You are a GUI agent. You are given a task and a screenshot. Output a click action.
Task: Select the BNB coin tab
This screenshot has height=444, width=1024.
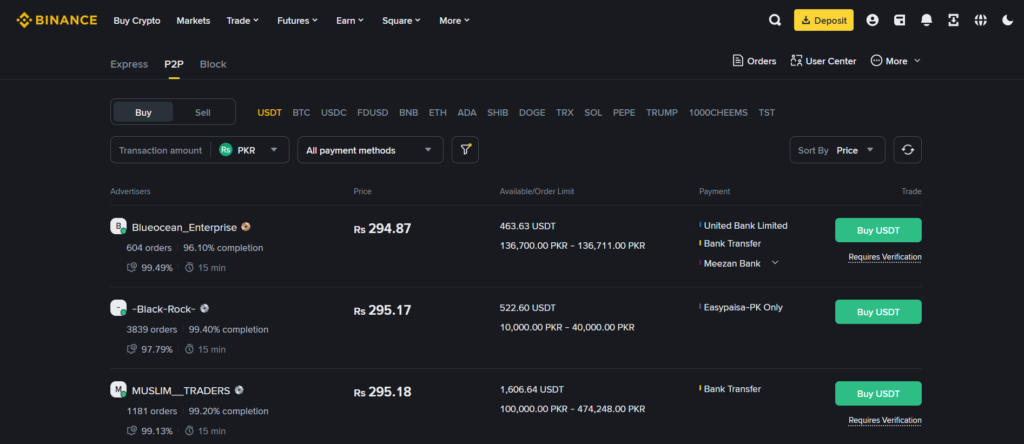(409, 112)
